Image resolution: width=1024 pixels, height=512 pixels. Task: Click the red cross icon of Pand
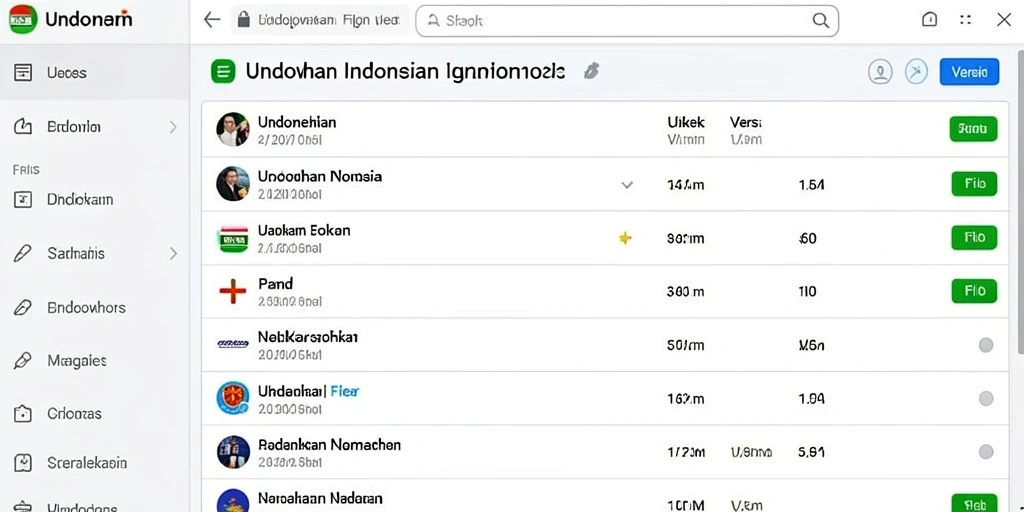232,291
